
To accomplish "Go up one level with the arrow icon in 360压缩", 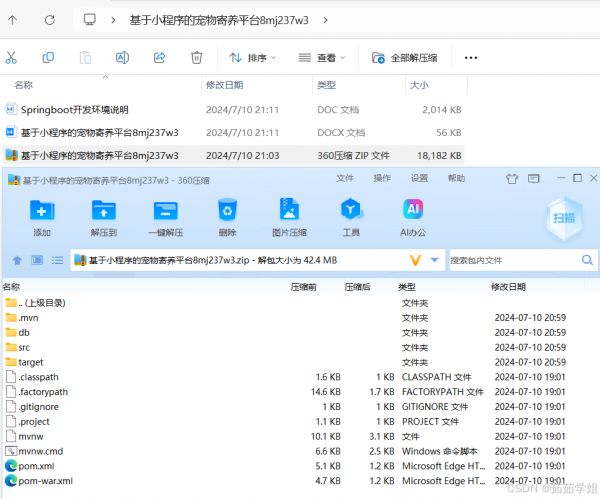I will coord(17,260).
